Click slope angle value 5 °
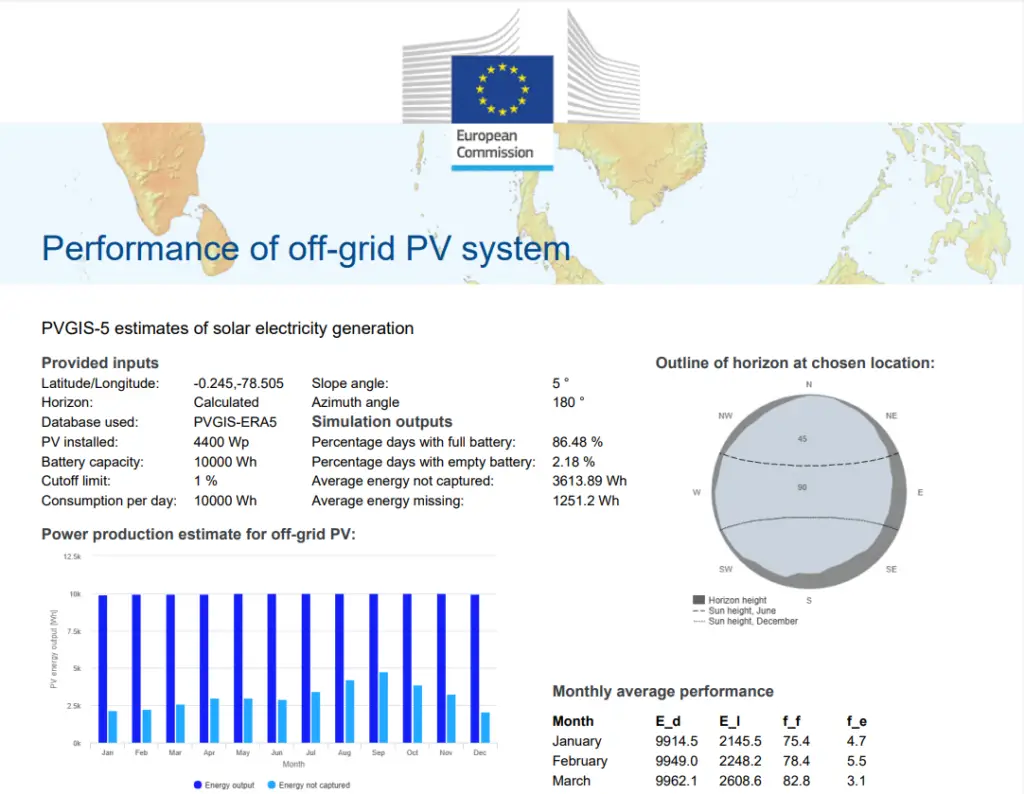 (x=560, y=383)
